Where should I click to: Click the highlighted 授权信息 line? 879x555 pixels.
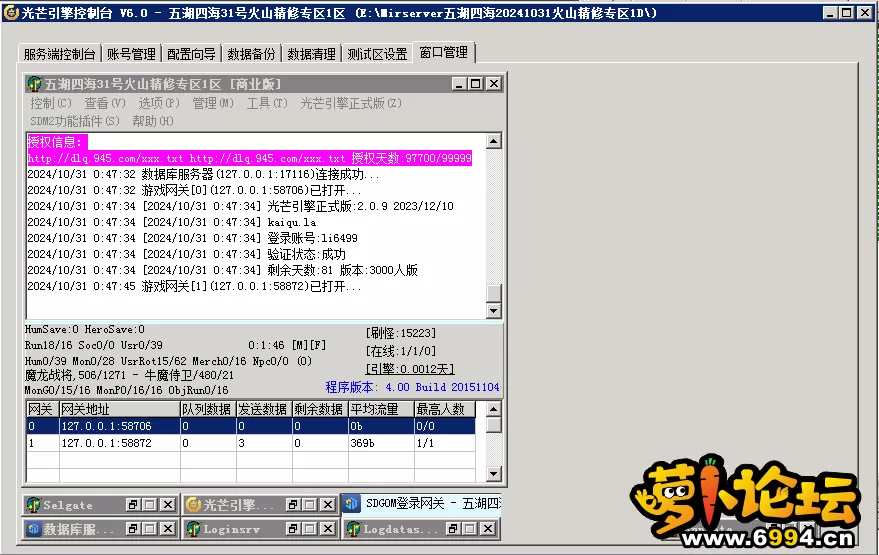(x=57, y=142)
